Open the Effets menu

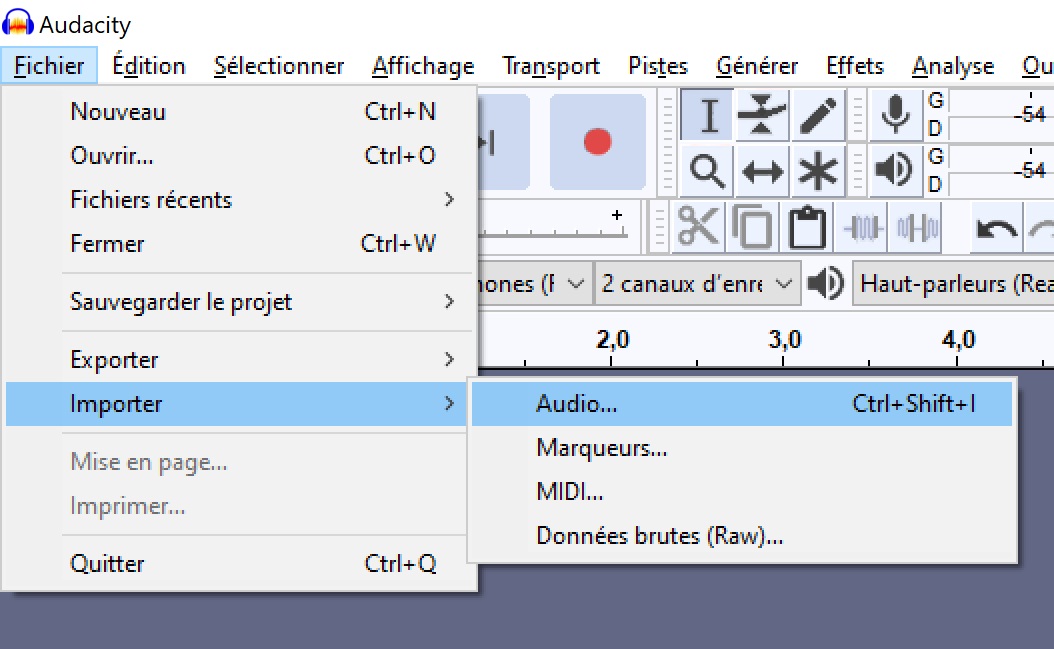click(854, 66)
